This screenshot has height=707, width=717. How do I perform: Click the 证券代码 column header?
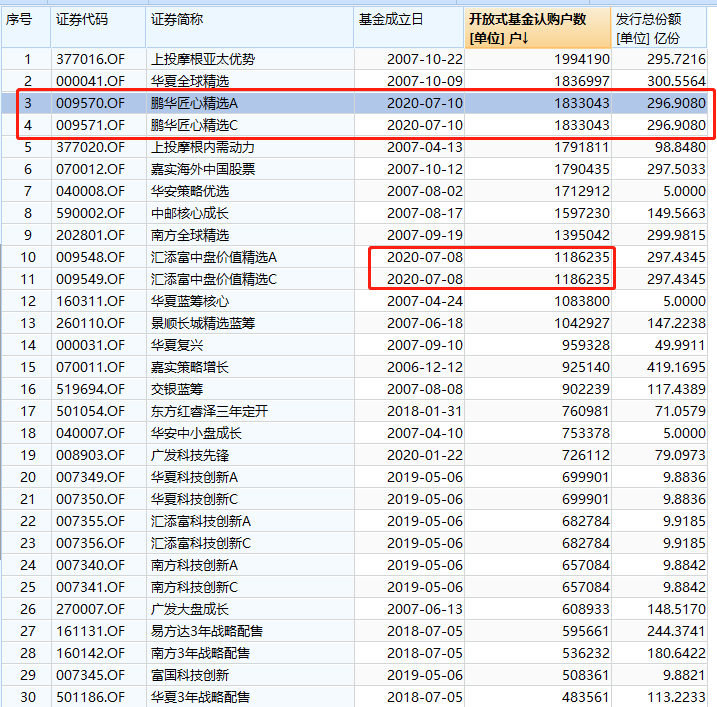pos(98,28)
